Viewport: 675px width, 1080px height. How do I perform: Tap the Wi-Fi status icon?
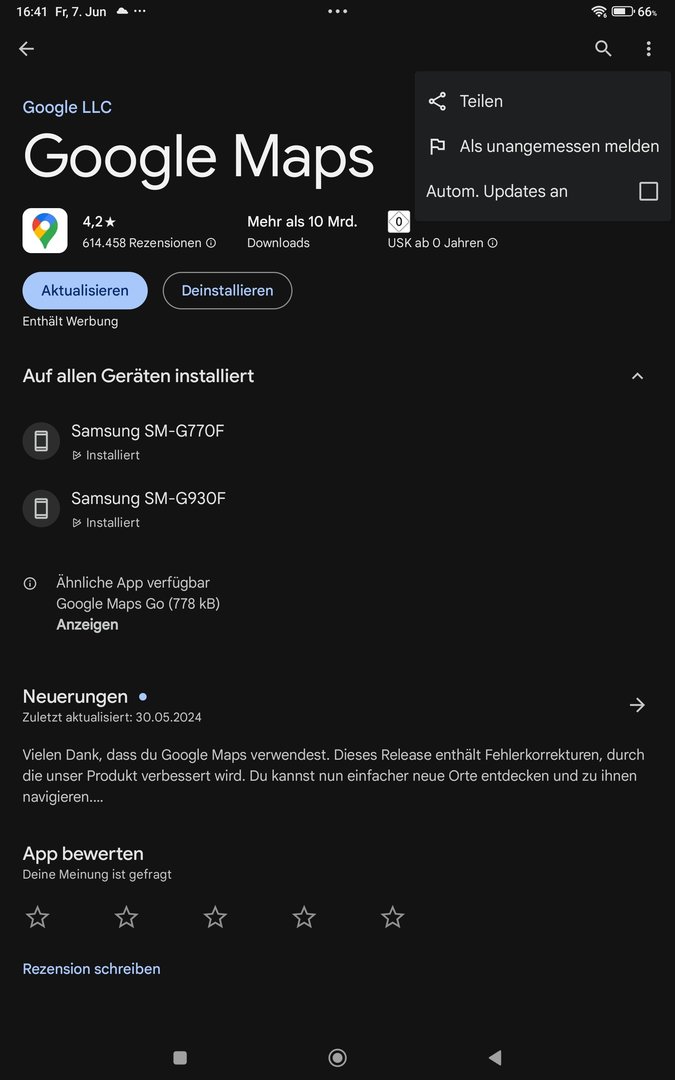pyautogui.click(x=599, y=12)
